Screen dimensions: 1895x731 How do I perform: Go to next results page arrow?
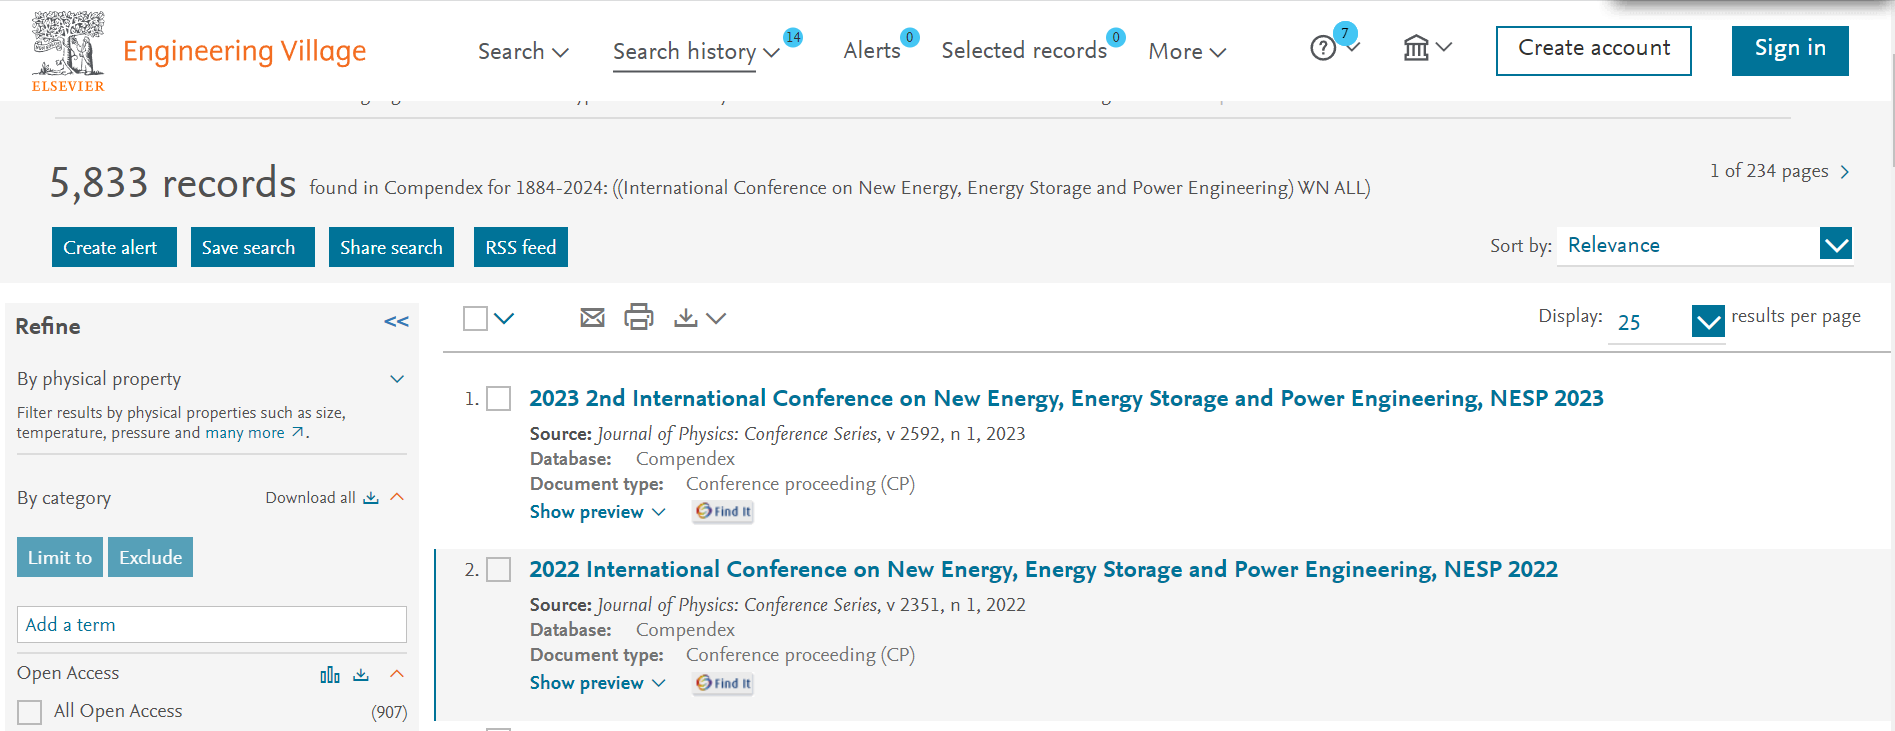[x=1845, y=172]
